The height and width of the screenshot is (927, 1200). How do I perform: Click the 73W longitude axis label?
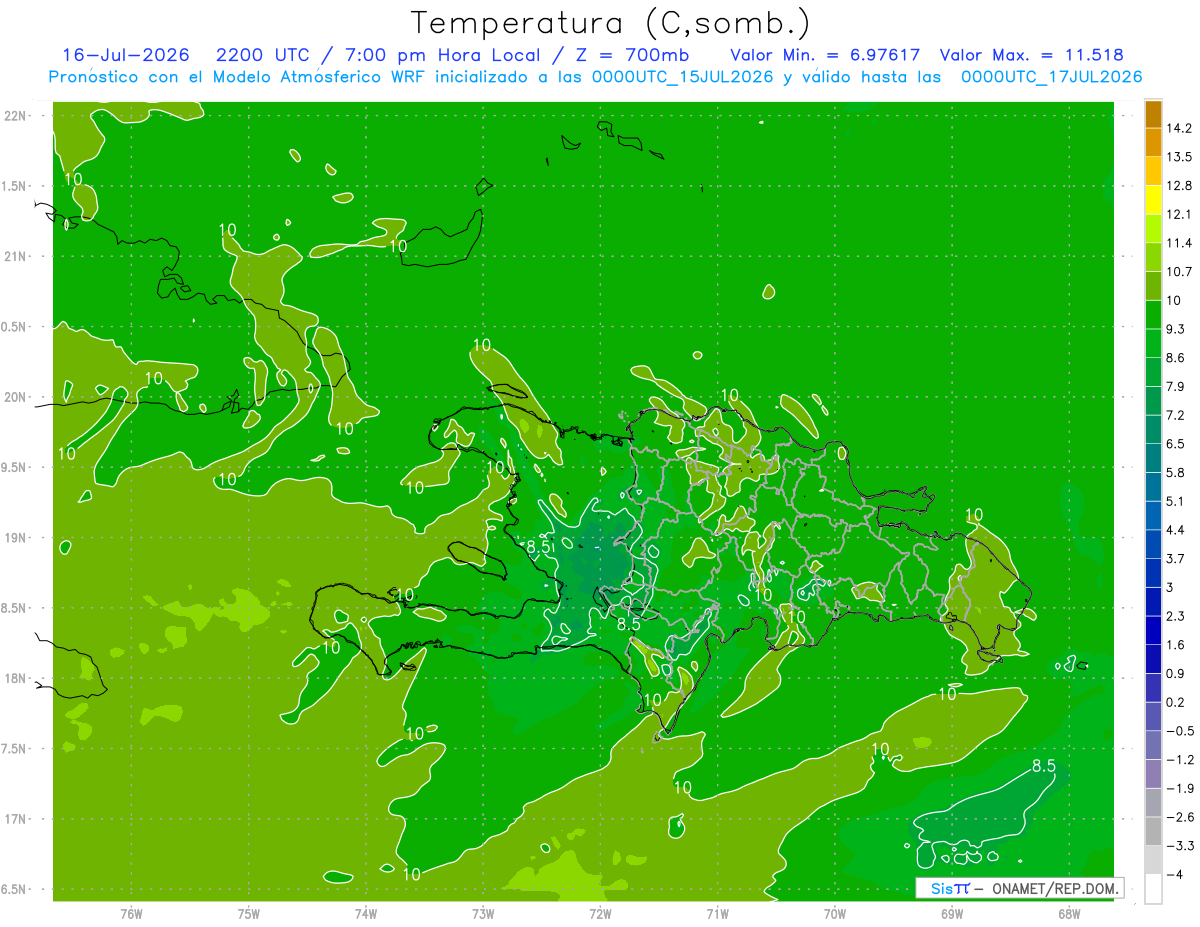click(x=483, y=914)
